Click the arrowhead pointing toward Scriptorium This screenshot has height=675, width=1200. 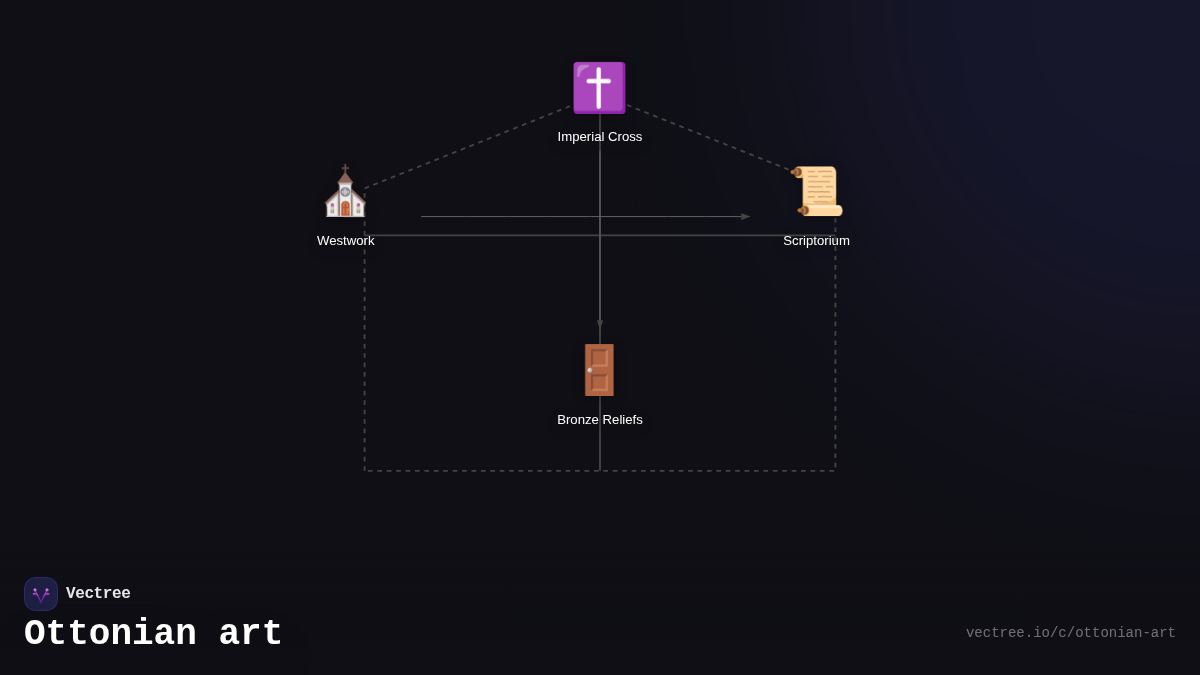tap(745, 217)
